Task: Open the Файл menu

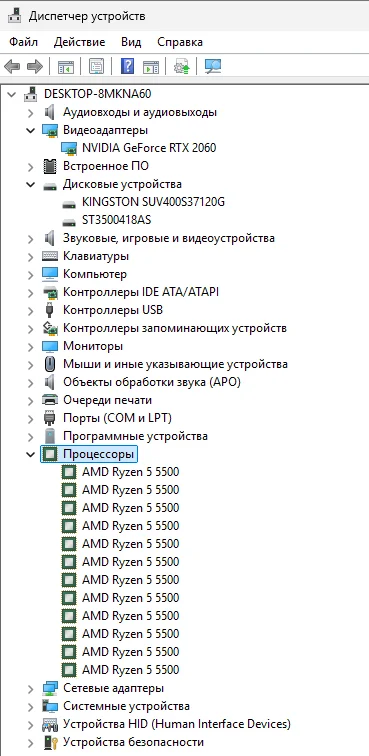Action: pos(23,42)
